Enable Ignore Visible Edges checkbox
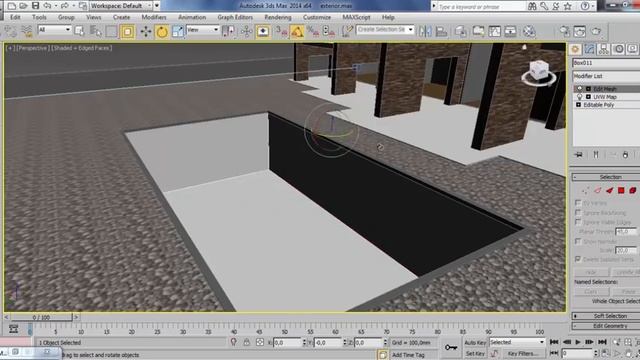This screenshot has height=360, width=640. [578, 222]
